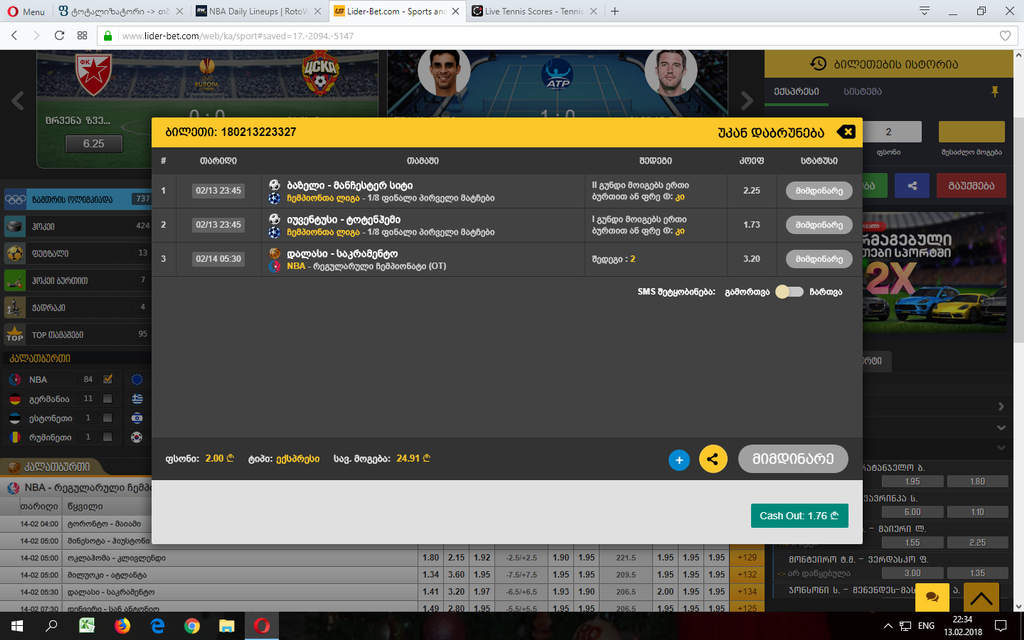Open the Juventus - Tottenham match row
The height and width of the screenshot is (640, 1024).
[x=507, y=225]
